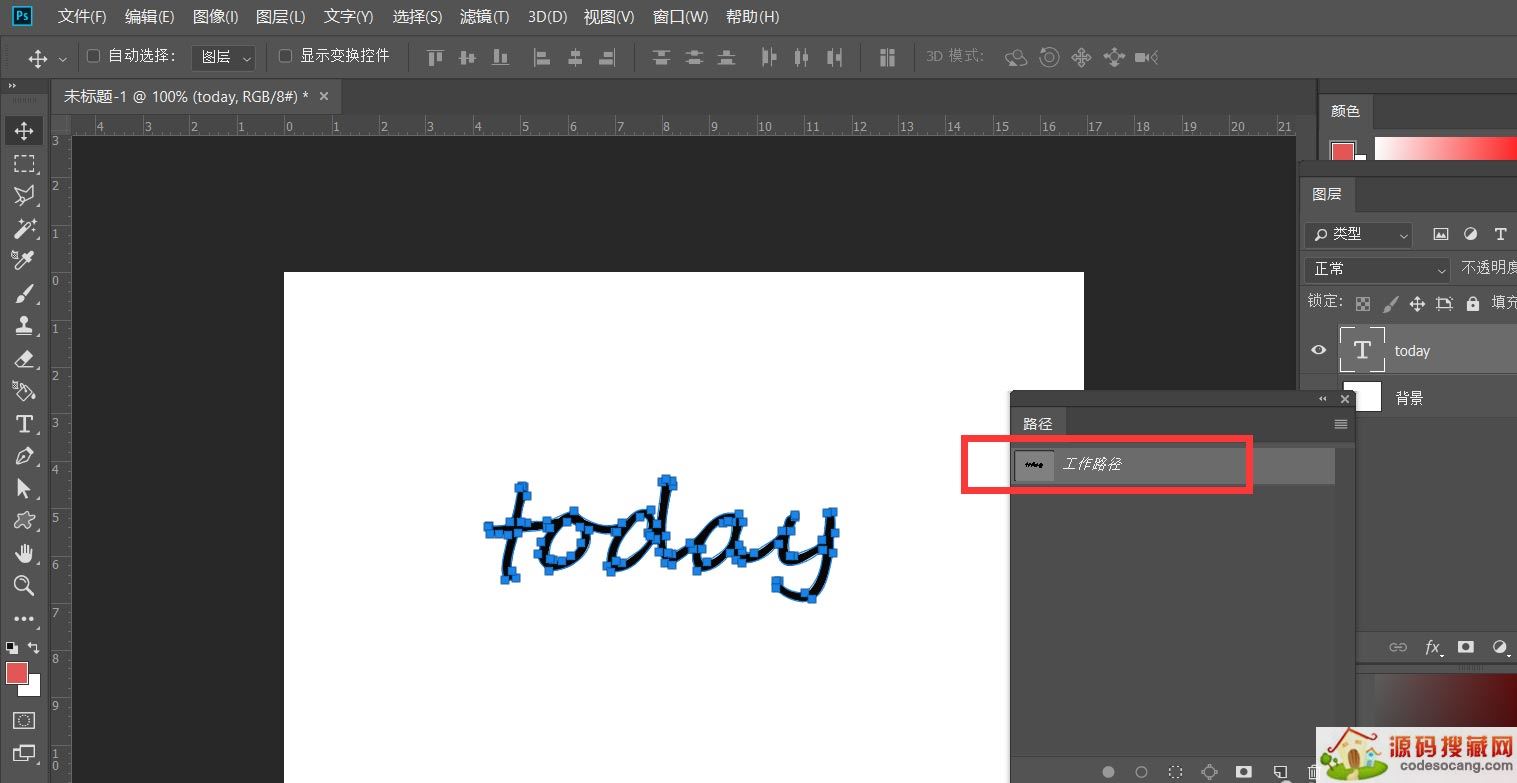The image size is (1517, 783).
Task: Add mask icon in Paths panel
Action: point(1243,772)
